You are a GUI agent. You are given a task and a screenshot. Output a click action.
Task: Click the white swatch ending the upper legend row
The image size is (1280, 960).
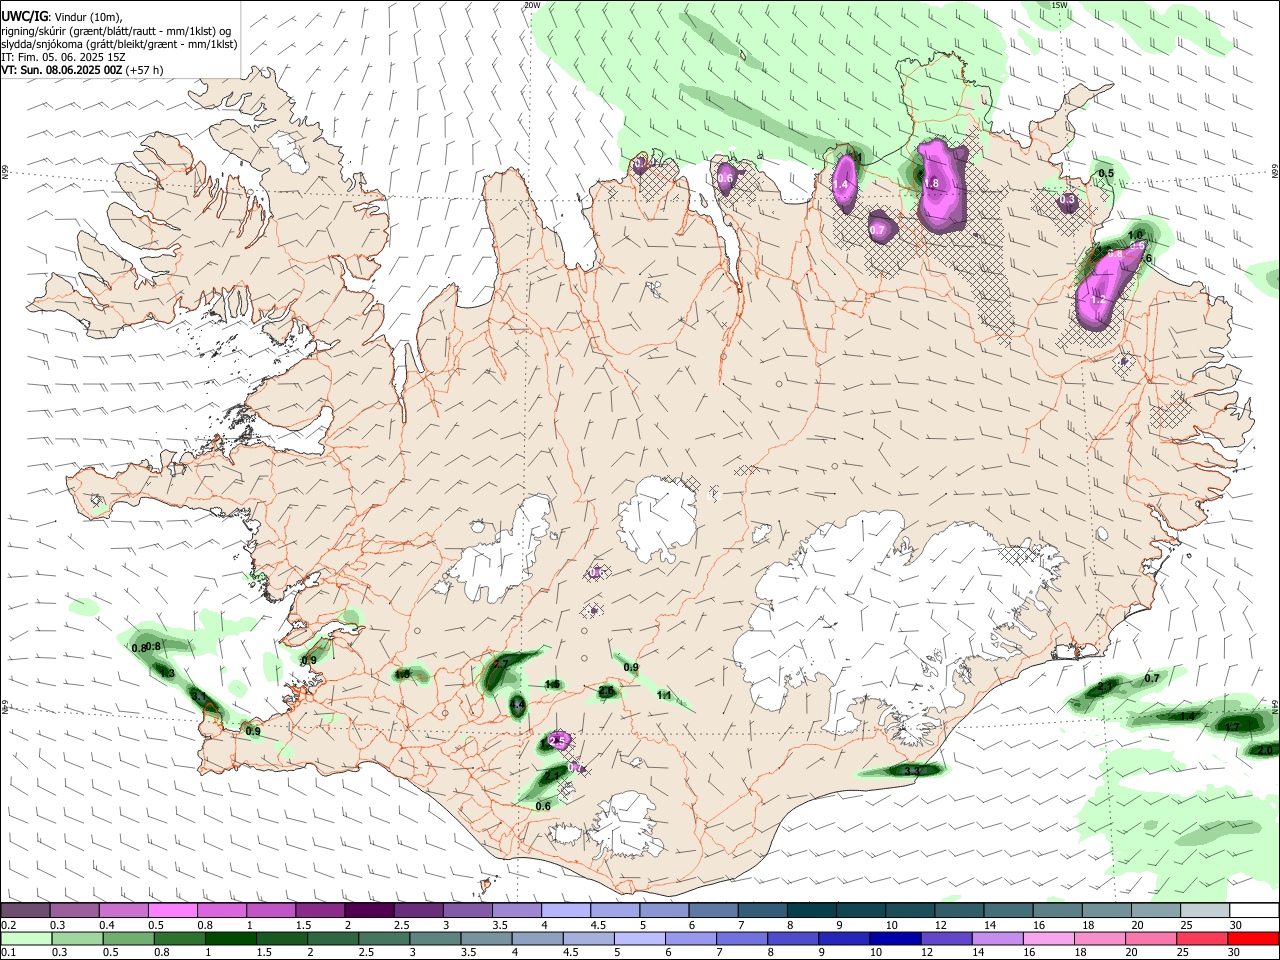tap(1253, 911)
